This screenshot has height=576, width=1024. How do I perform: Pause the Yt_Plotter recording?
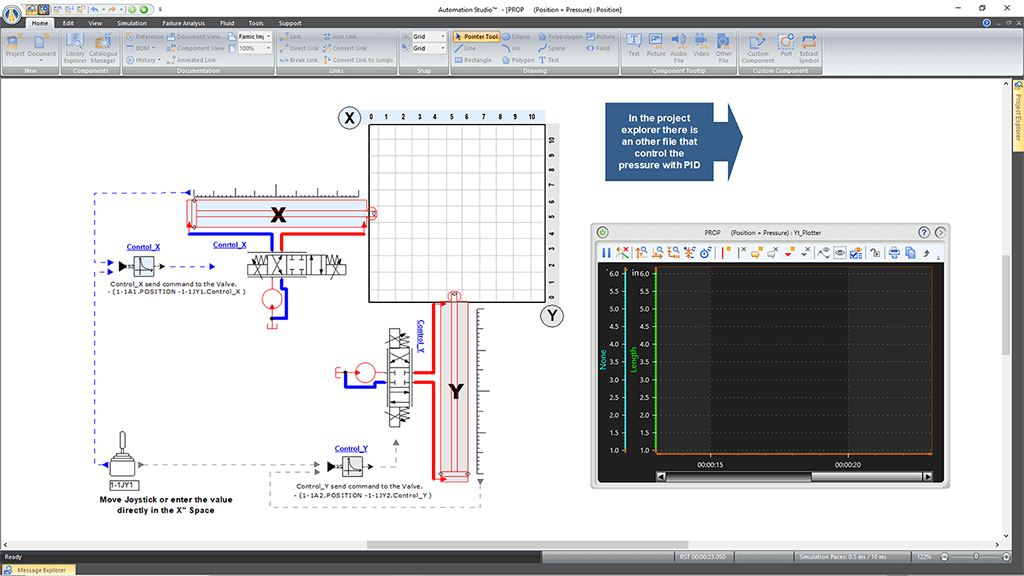(x=606, y=253)
